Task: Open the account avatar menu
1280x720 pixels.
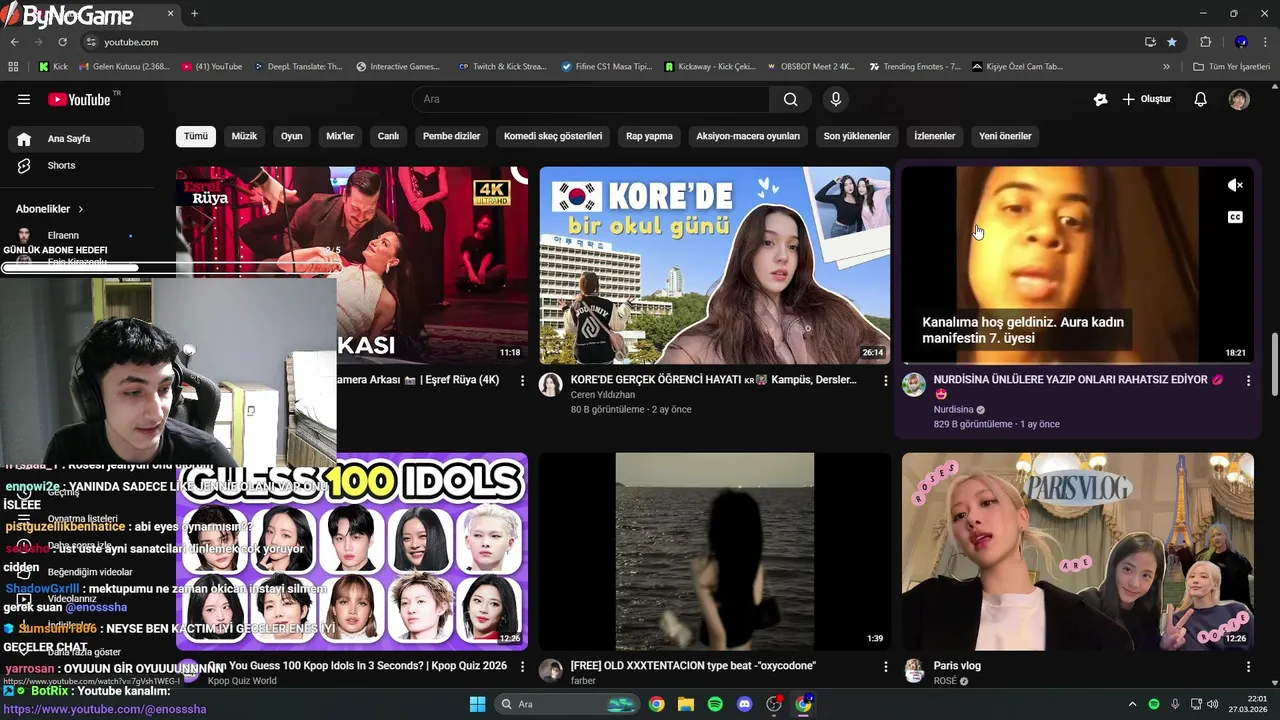Action: (1239, 99)
